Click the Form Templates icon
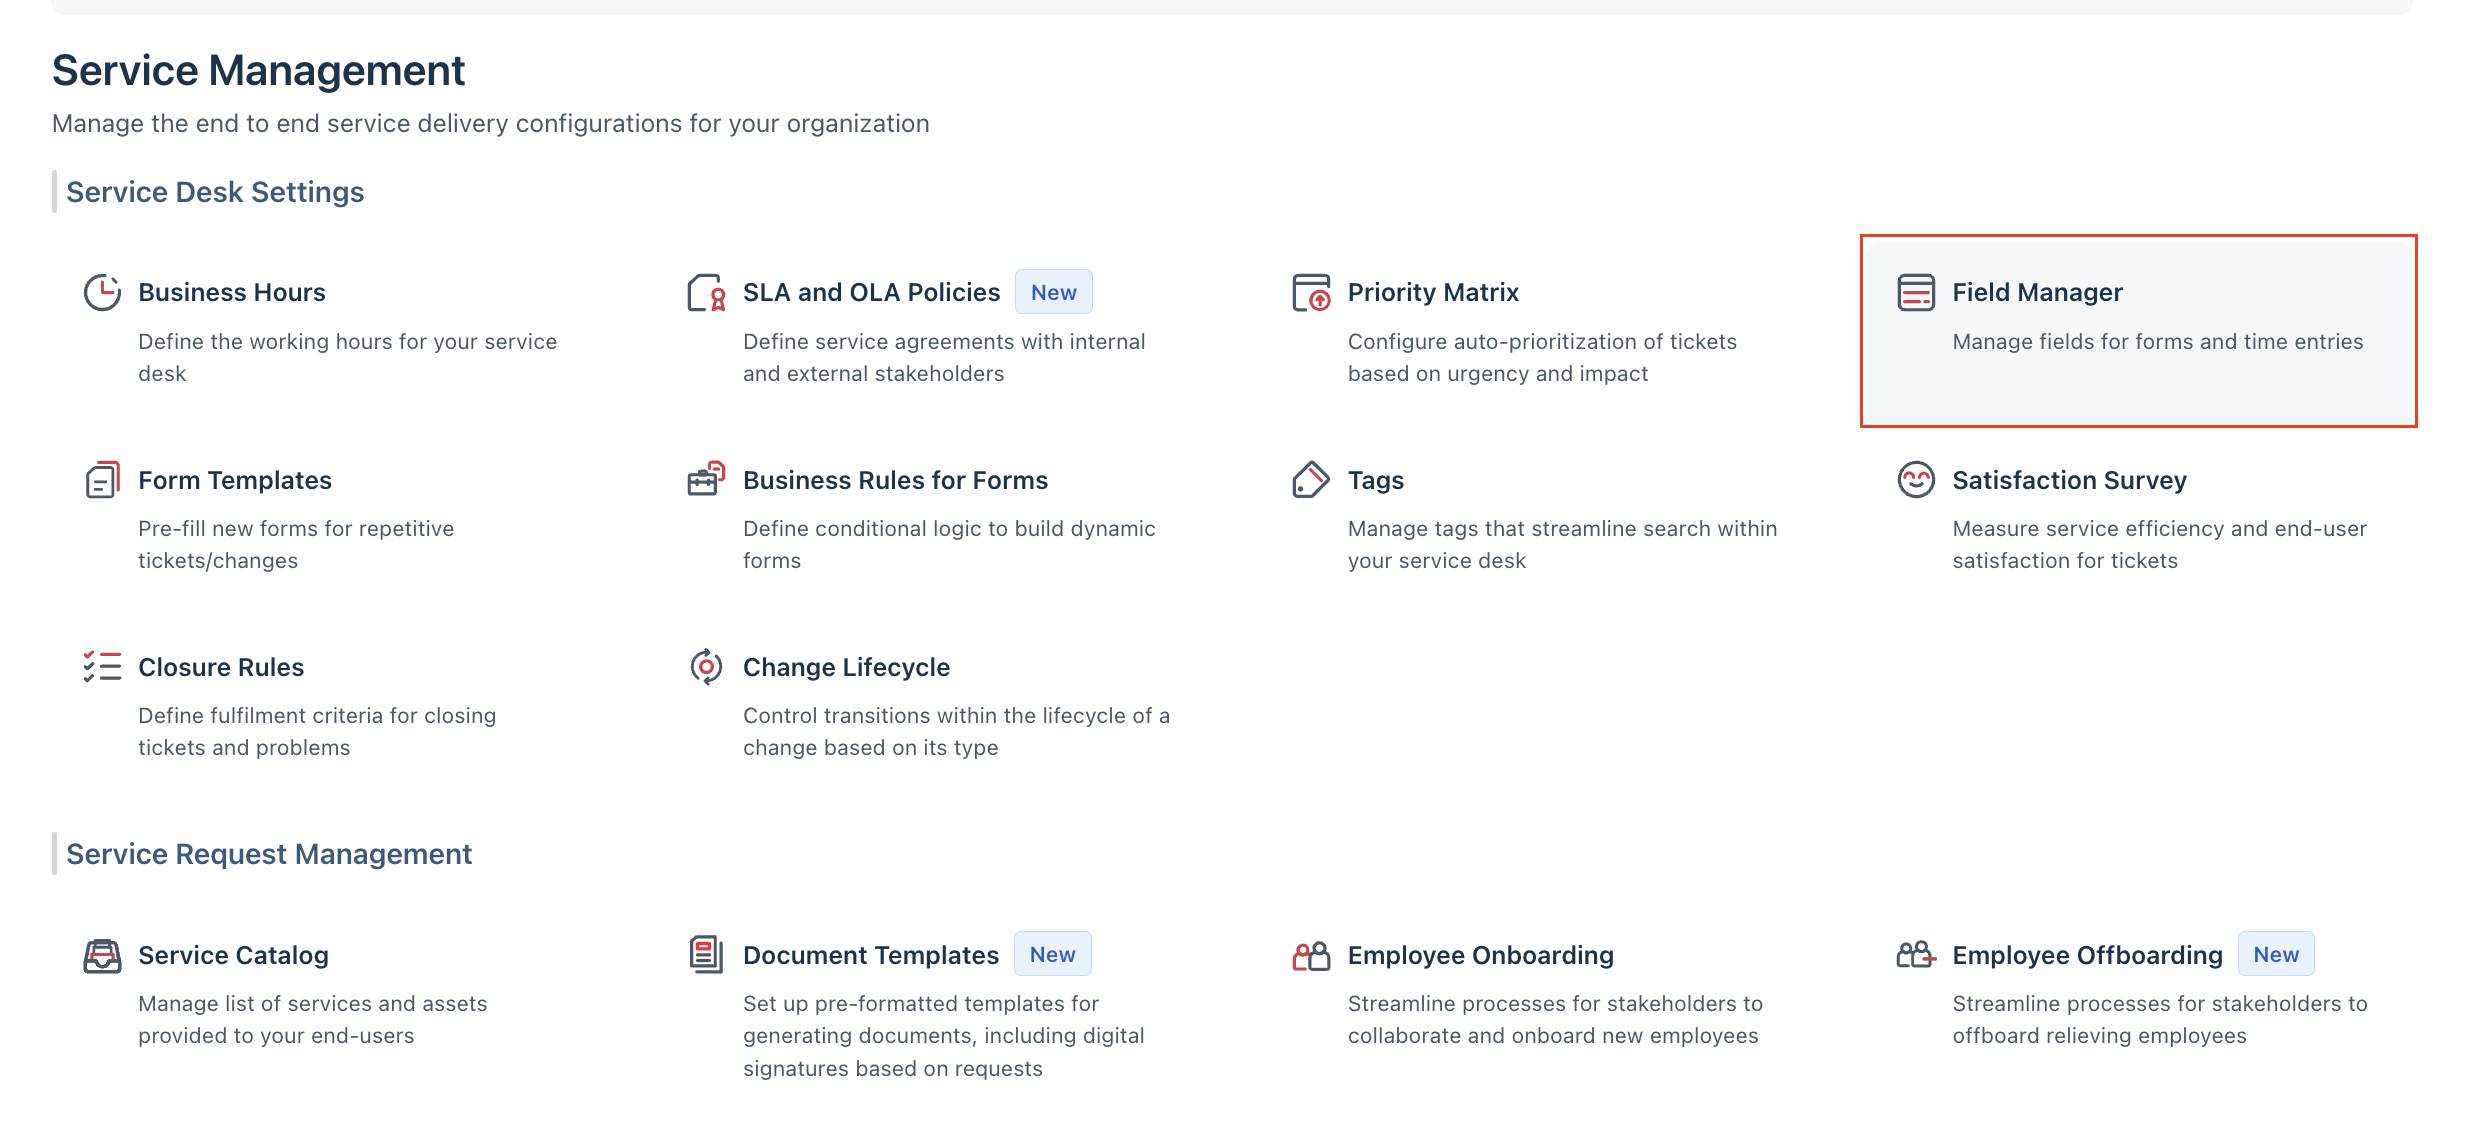 102,480
